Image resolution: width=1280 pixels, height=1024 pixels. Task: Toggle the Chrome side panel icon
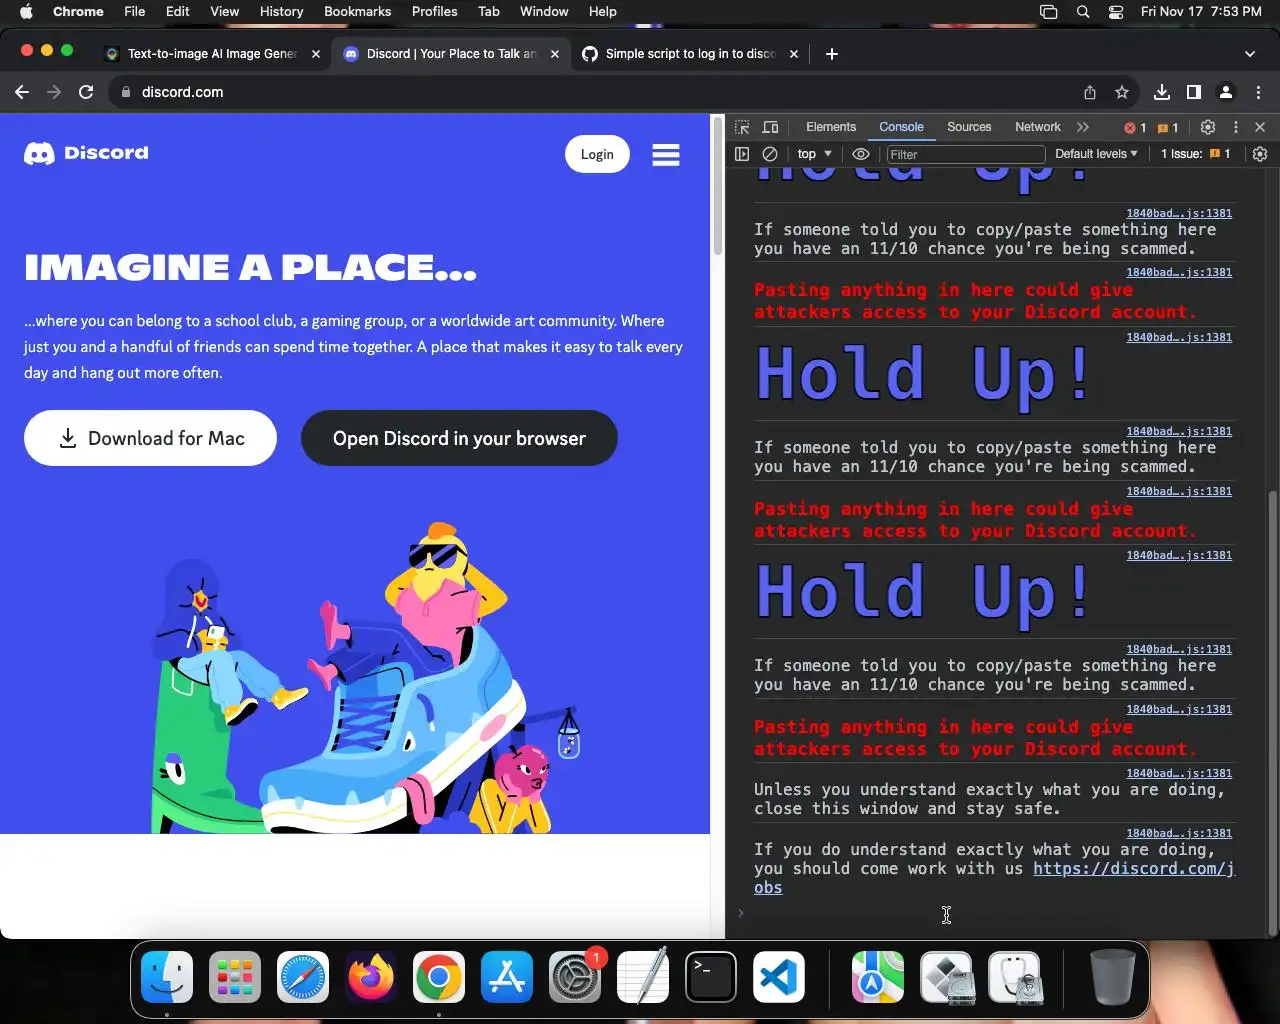click(x=1193, y=92)
